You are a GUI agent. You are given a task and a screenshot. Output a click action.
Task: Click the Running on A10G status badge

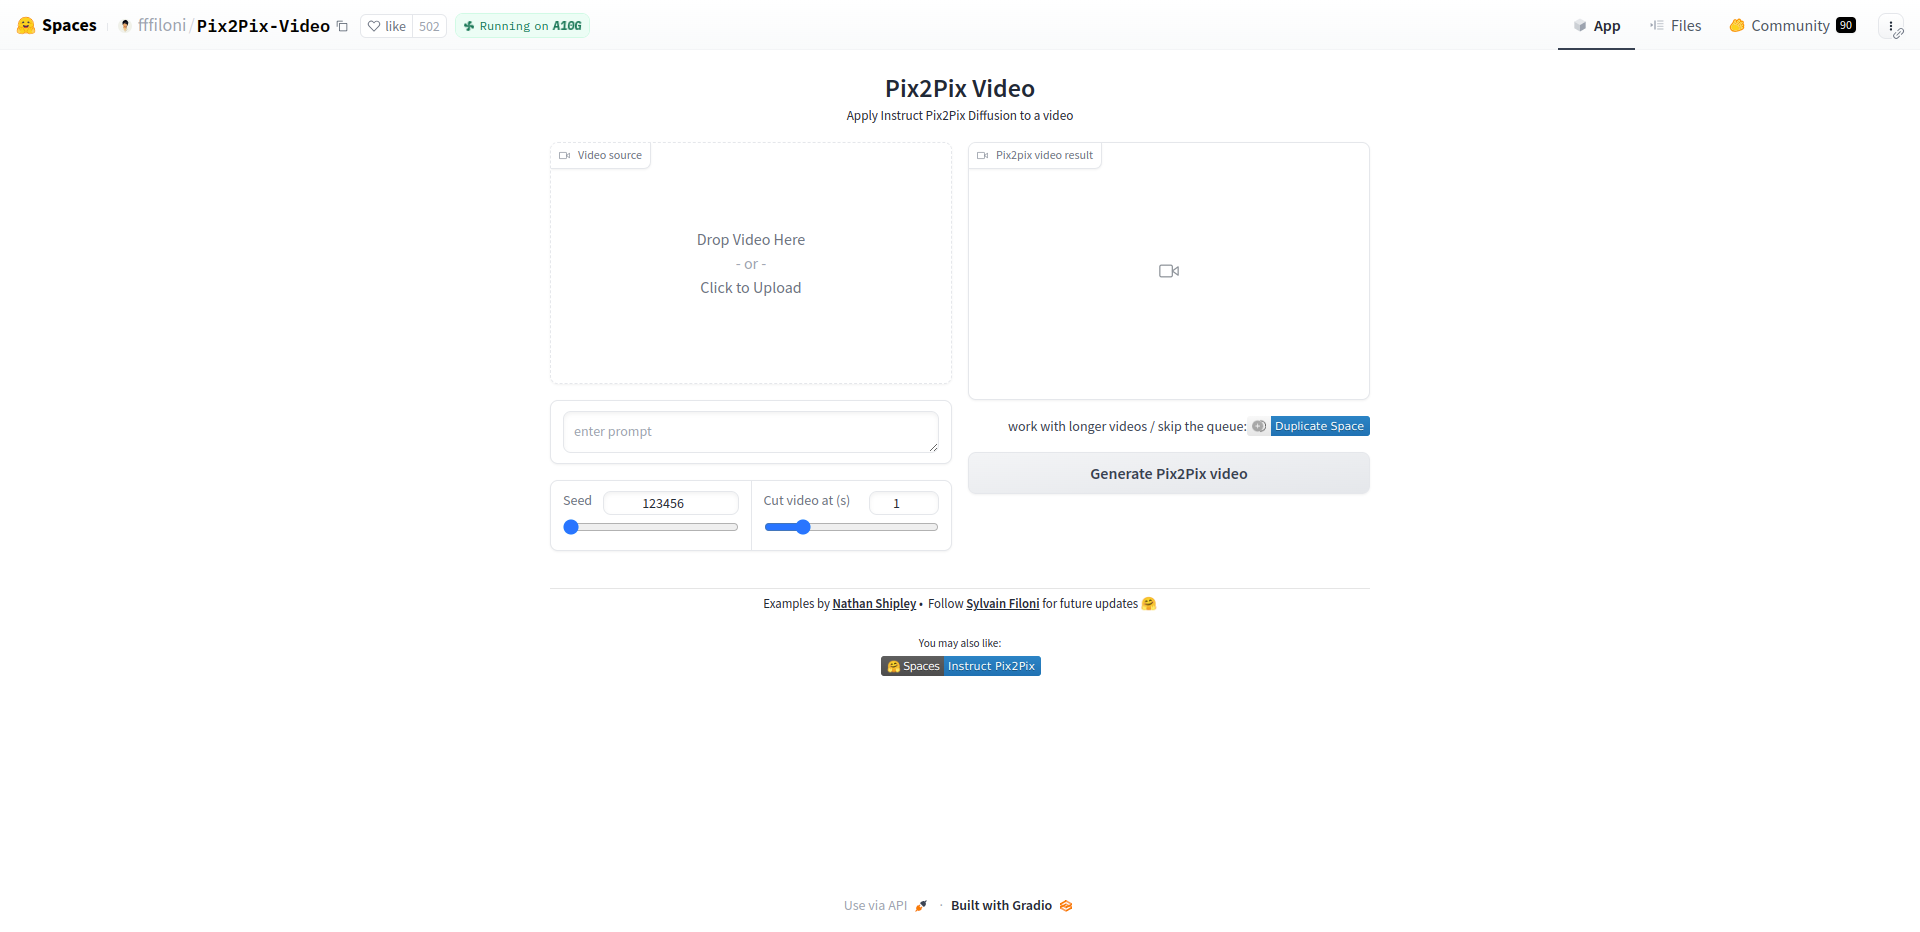tap(522, 26)
